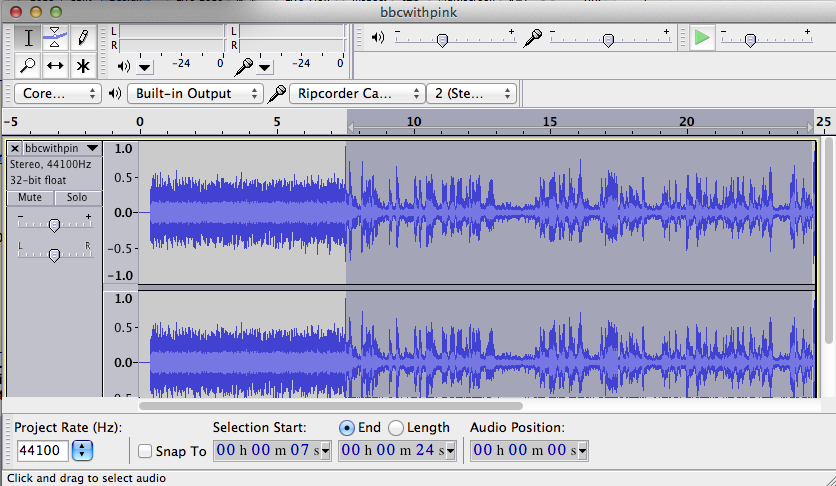The width and height of the screenshot is (836, 486).
Task: Click the Project Rate stepper arrows
Action: point(82,451)
